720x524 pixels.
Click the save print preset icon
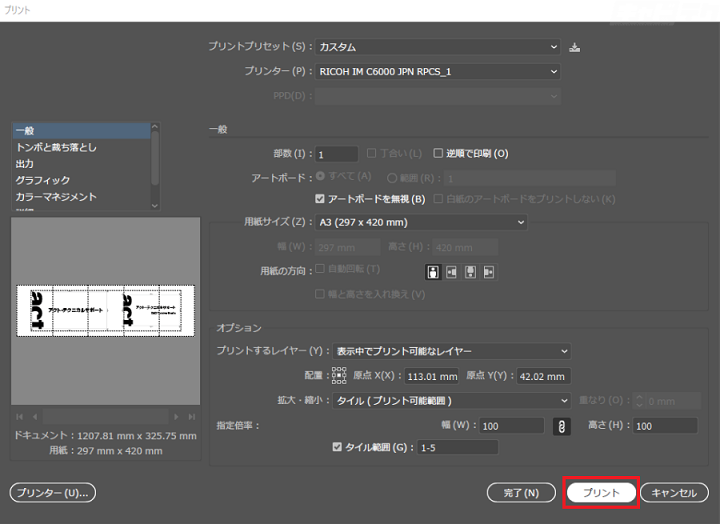click(574, 47)
